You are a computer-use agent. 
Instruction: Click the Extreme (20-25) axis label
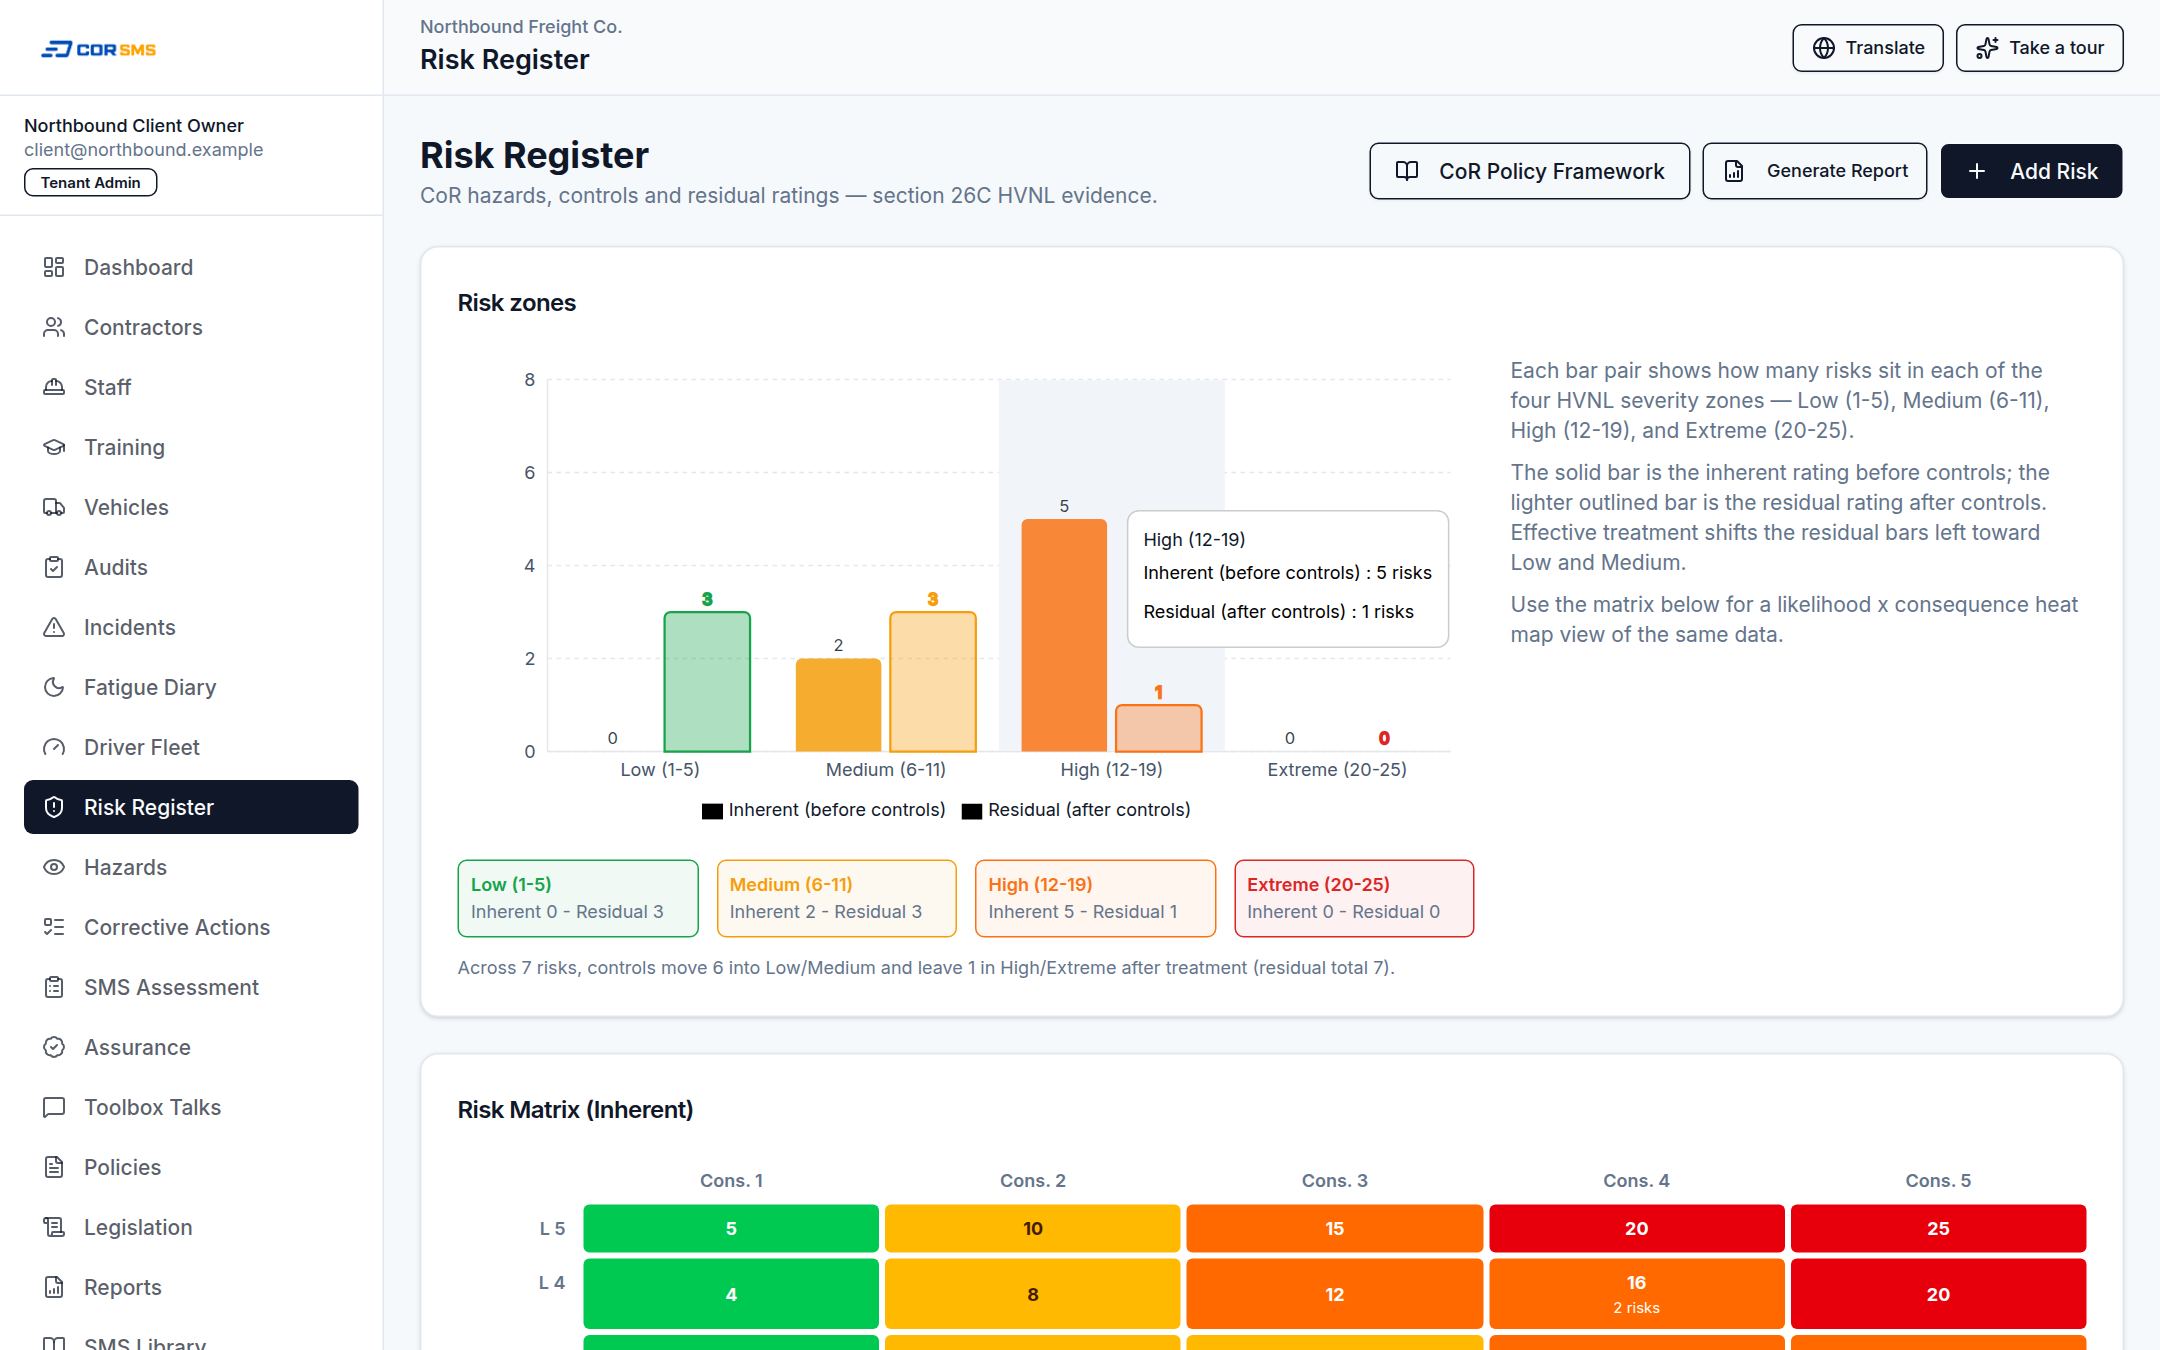[1337, 770]
